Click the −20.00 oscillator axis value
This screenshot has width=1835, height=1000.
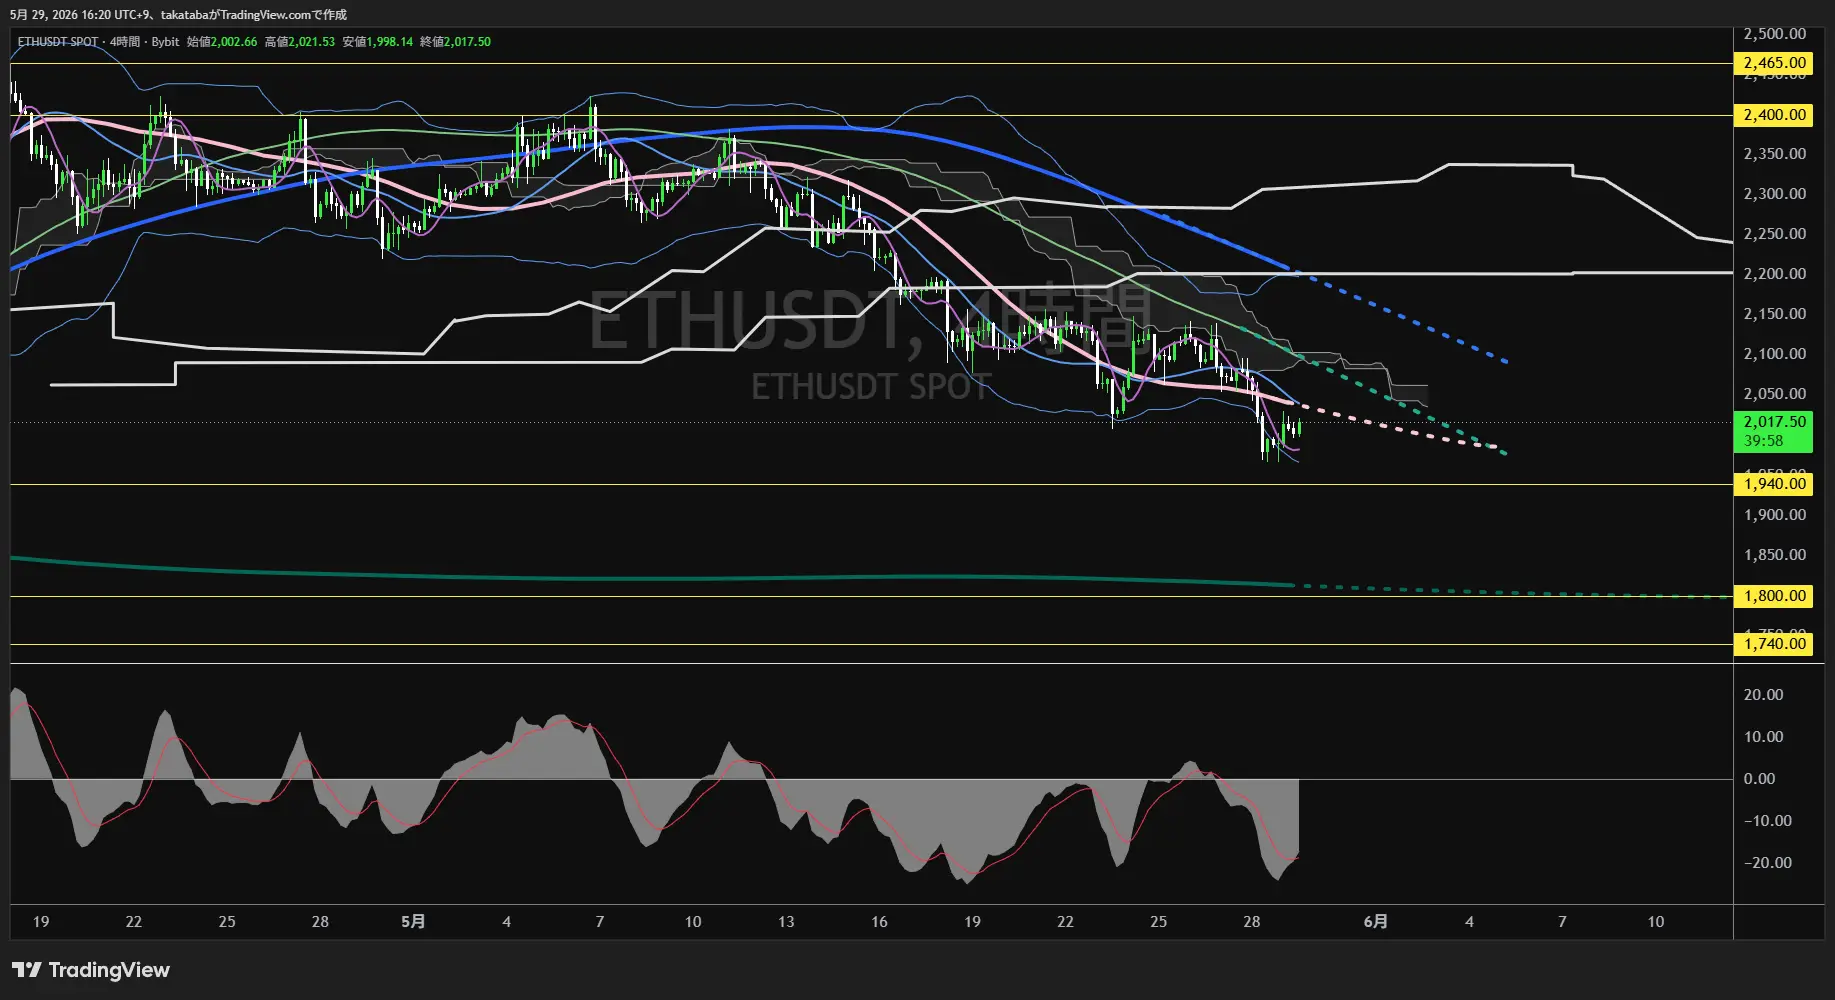coord(1767,863)
